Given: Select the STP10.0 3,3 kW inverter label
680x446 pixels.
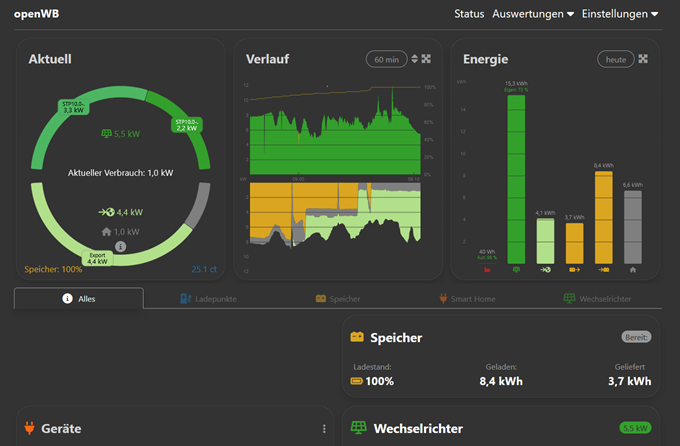Looking at the screenshot, I should coord(74,107).
